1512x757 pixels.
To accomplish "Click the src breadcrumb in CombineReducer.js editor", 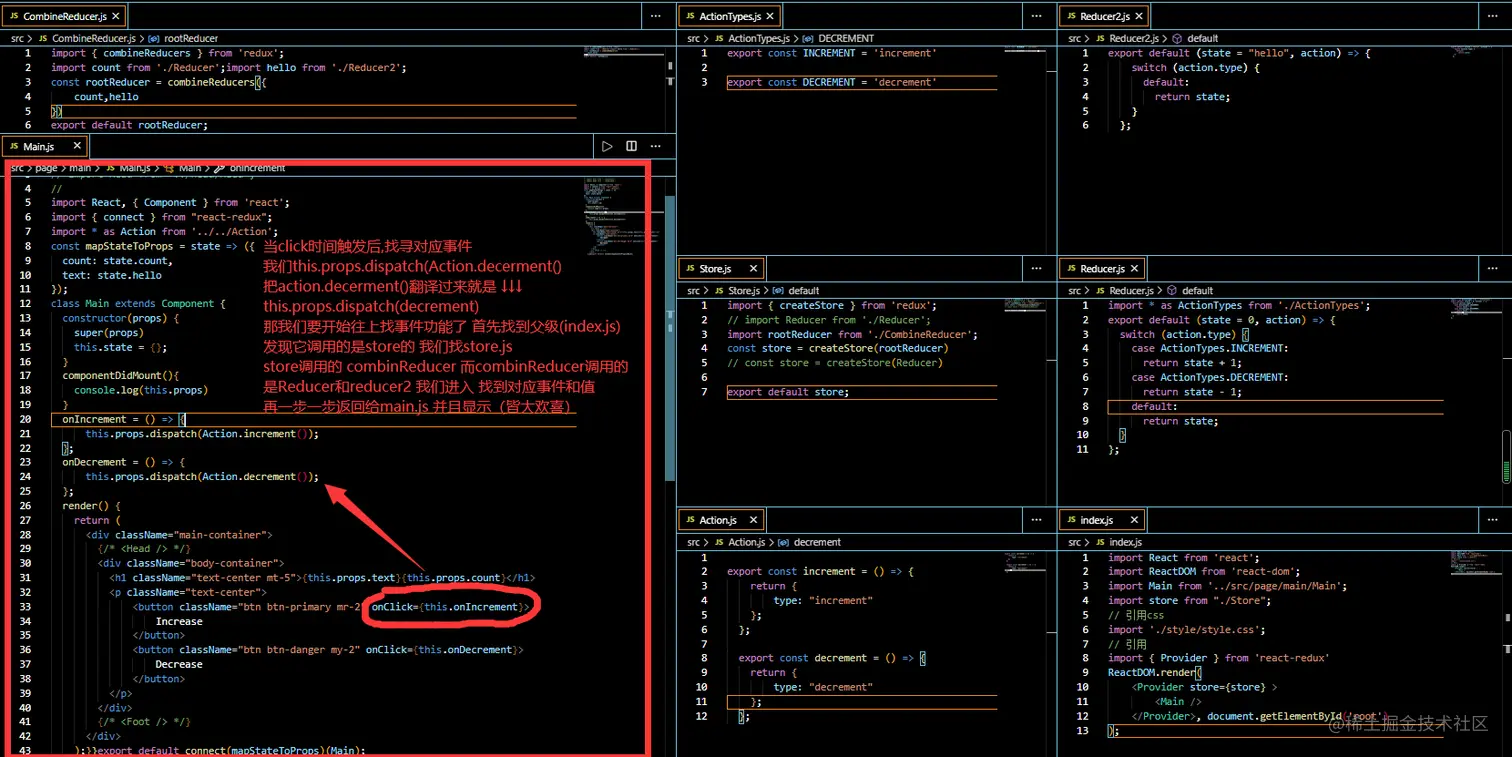I will [x=18, y=38].
